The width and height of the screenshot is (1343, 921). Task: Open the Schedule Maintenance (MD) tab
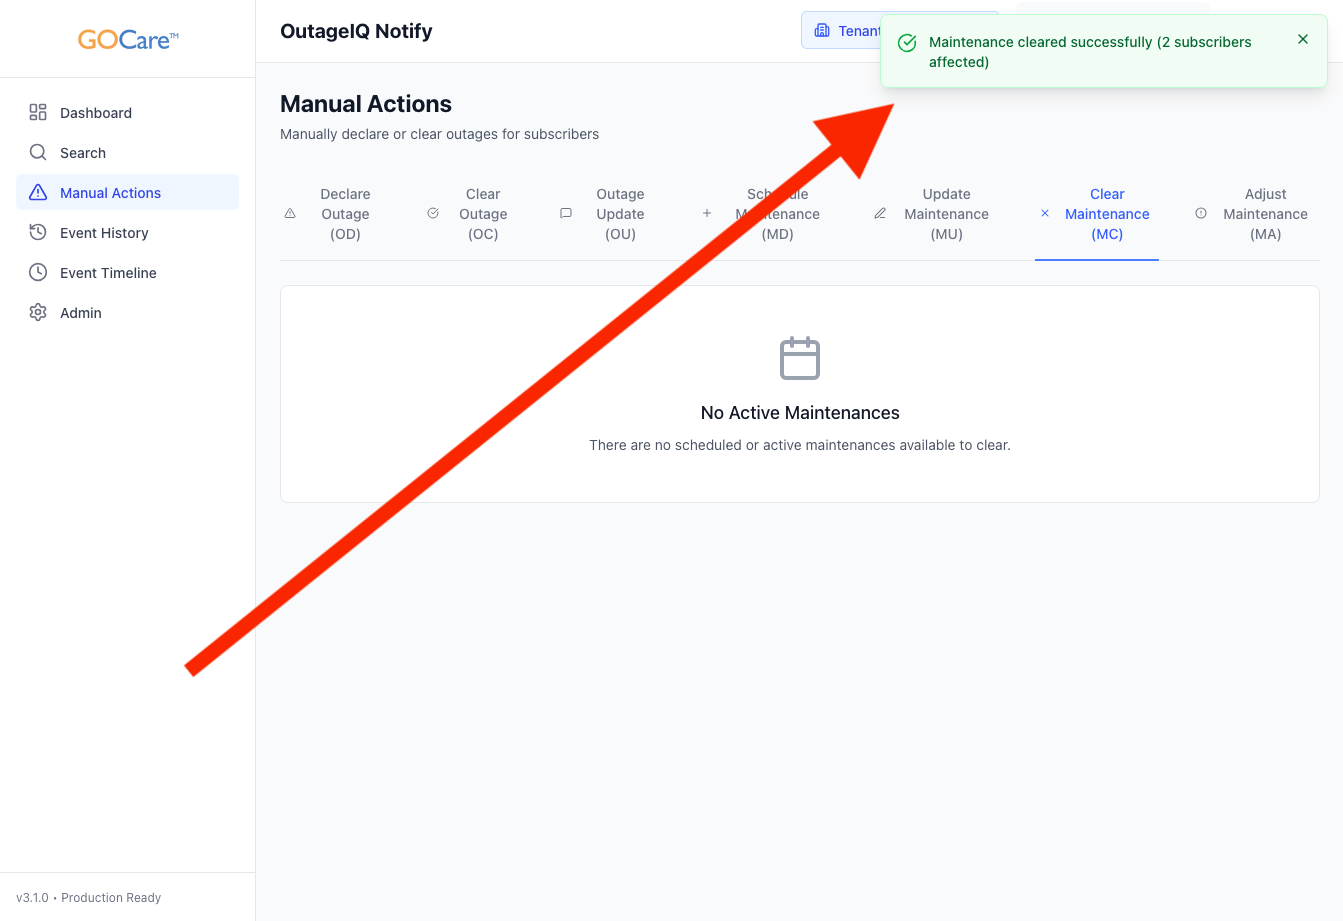[765, 214]
